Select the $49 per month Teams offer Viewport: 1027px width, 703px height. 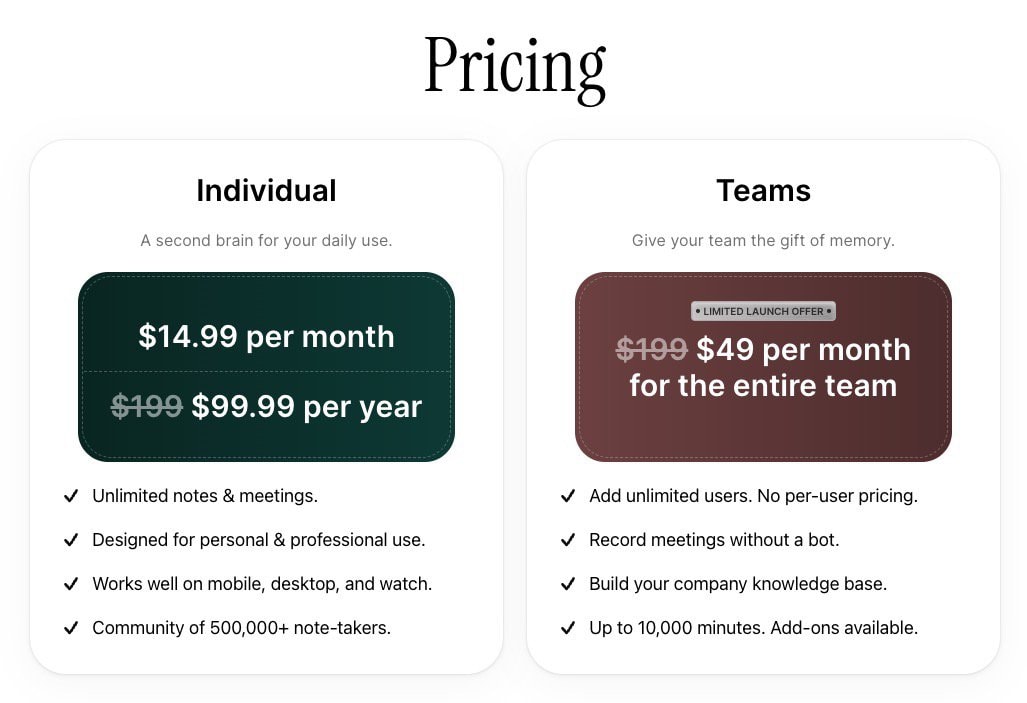803,350
